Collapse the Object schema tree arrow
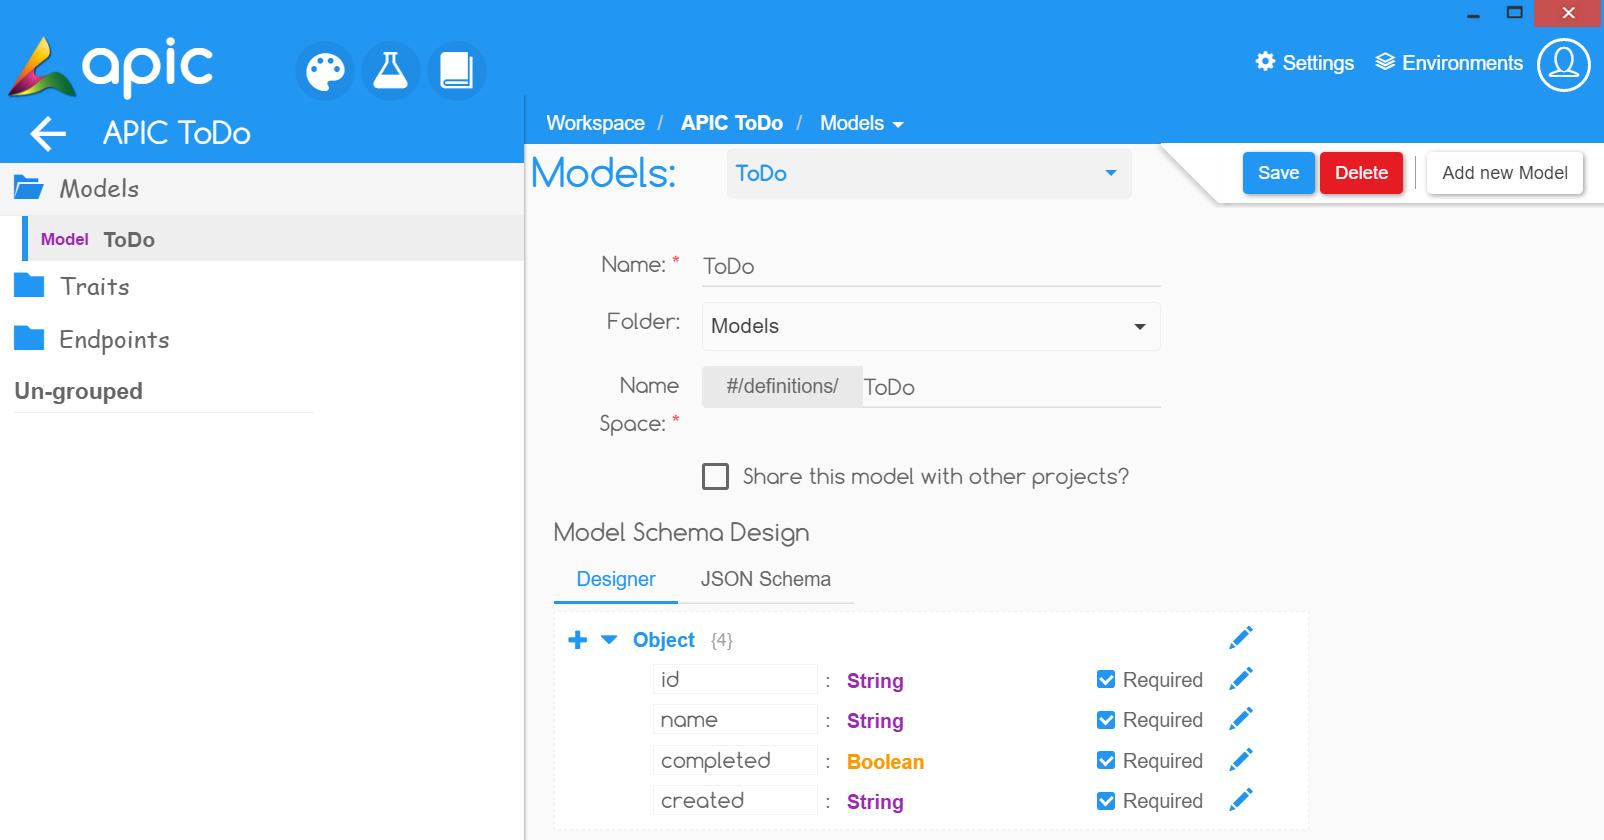This screenshot has width=1604, height=840. [609, 640]
